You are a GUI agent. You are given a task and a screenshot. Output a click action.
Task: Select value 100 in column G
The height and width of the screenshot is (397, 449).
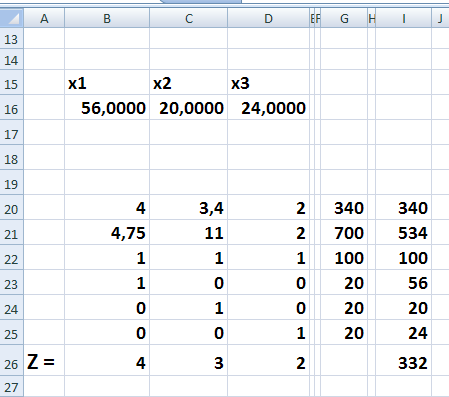coord(344,258)
